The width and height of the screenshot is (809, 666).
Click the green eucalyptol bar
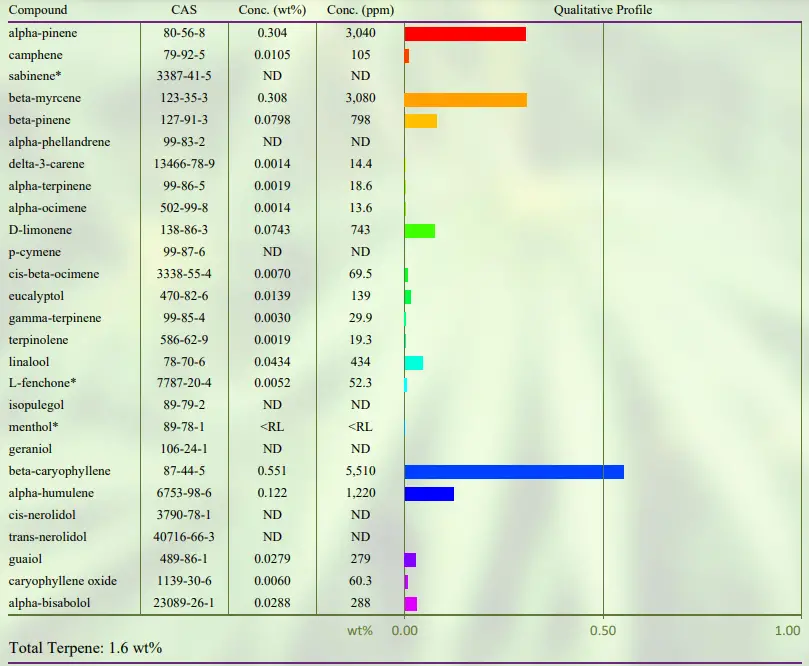408,297
